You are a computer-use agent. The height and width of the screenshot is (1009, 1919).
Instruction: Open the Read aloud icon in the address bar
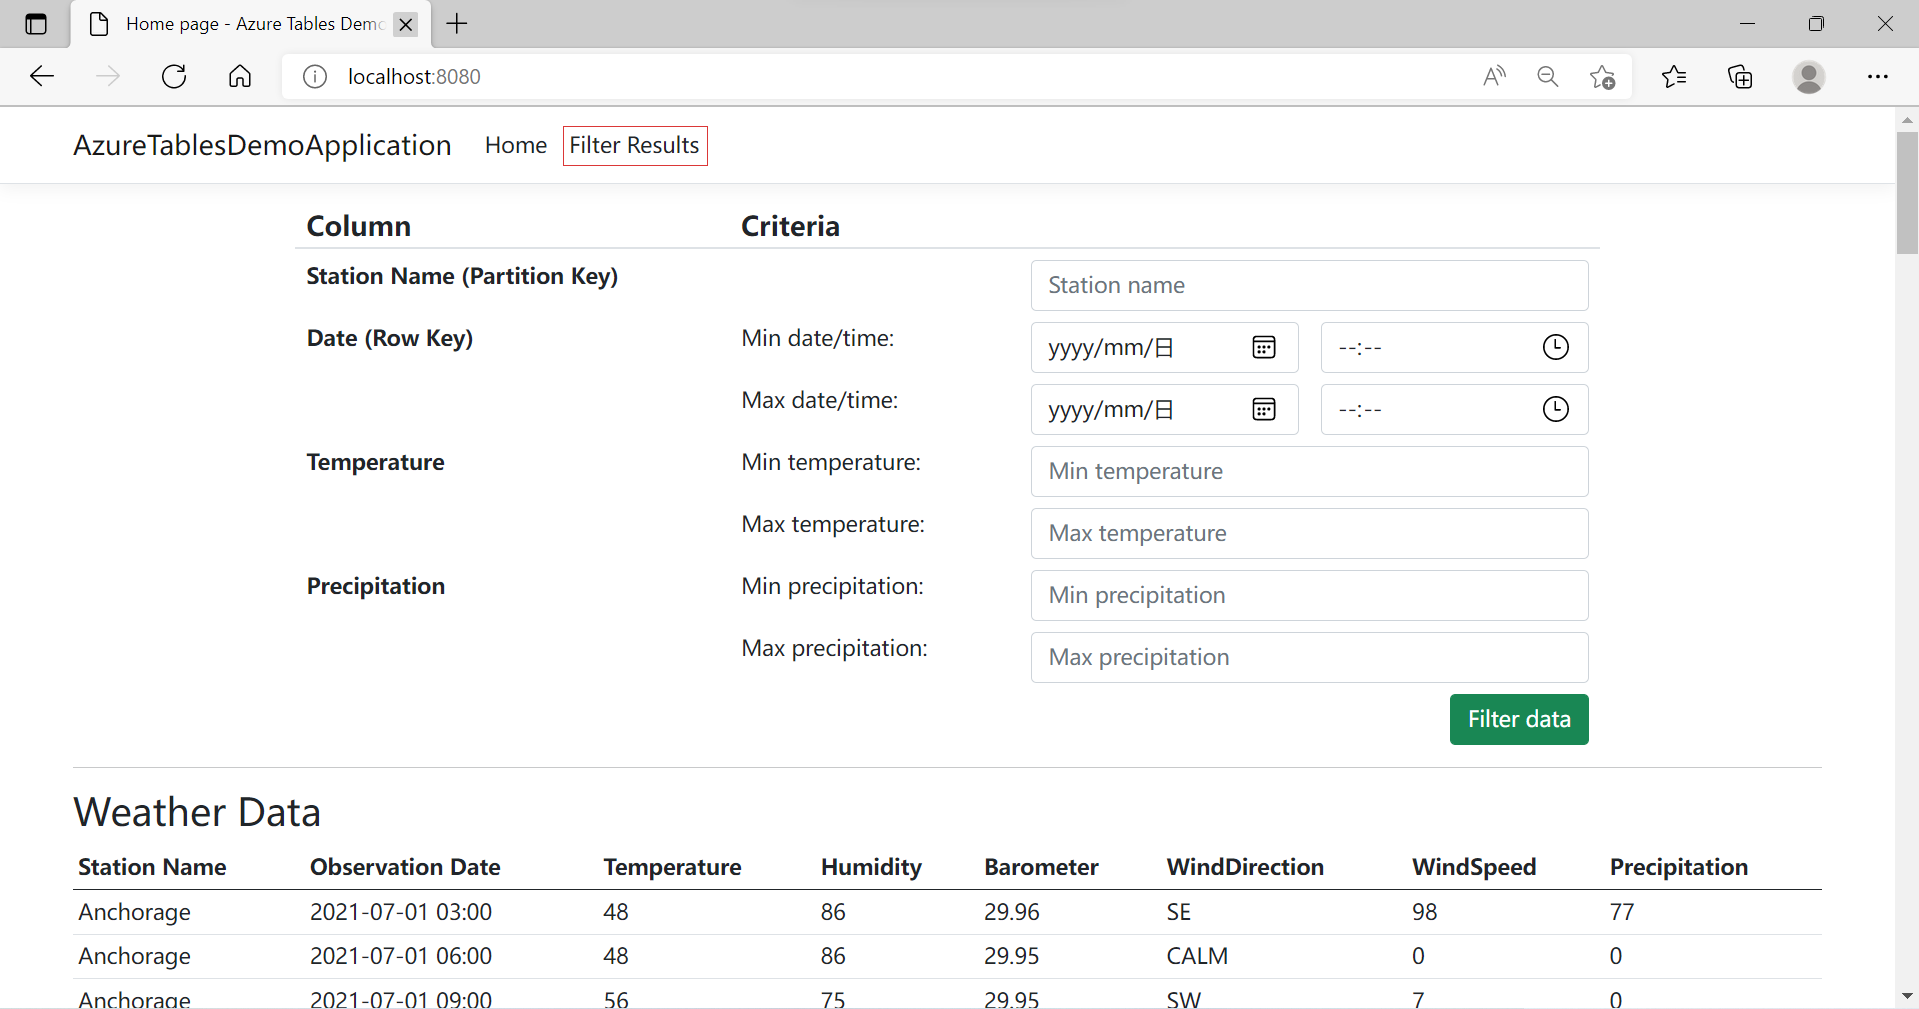coord(1494,77)
